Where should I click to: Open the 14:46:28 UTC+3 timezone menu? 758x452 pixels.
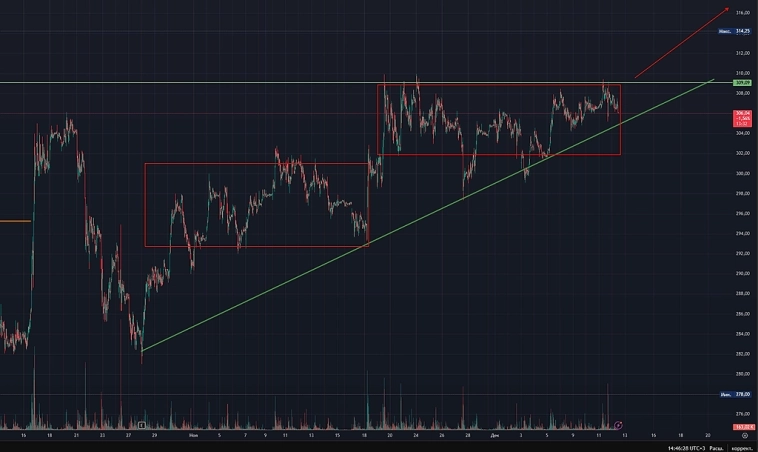(x=686, y=448)
